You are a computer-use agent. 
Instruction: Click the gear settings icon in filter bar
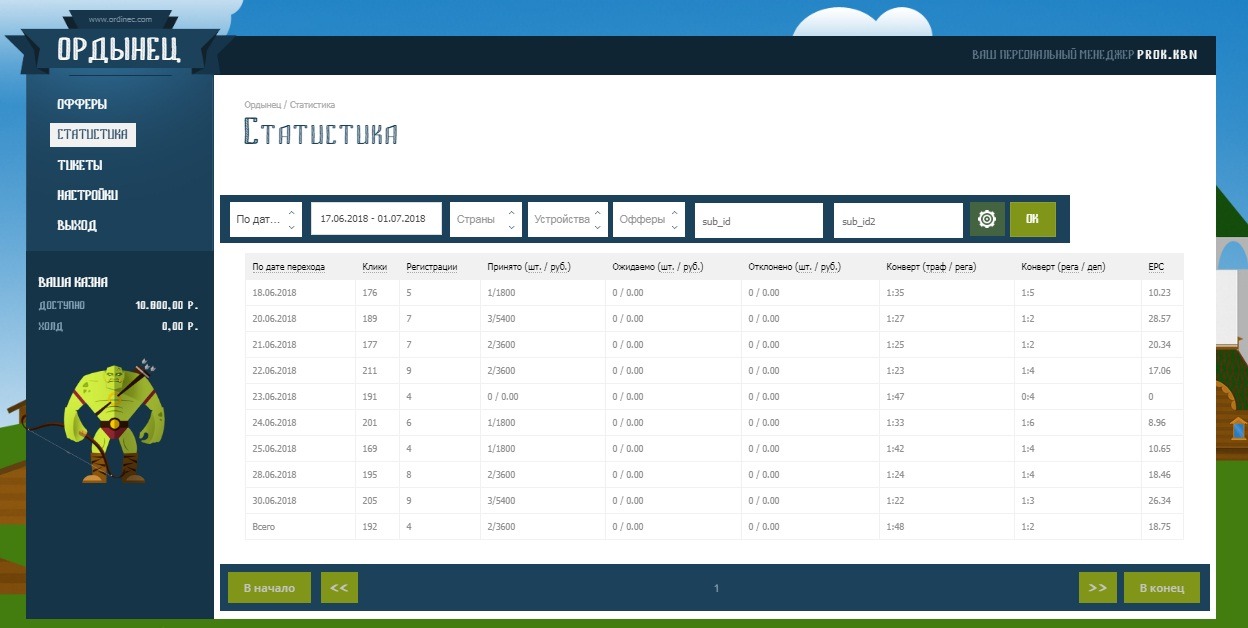[987, 219]
